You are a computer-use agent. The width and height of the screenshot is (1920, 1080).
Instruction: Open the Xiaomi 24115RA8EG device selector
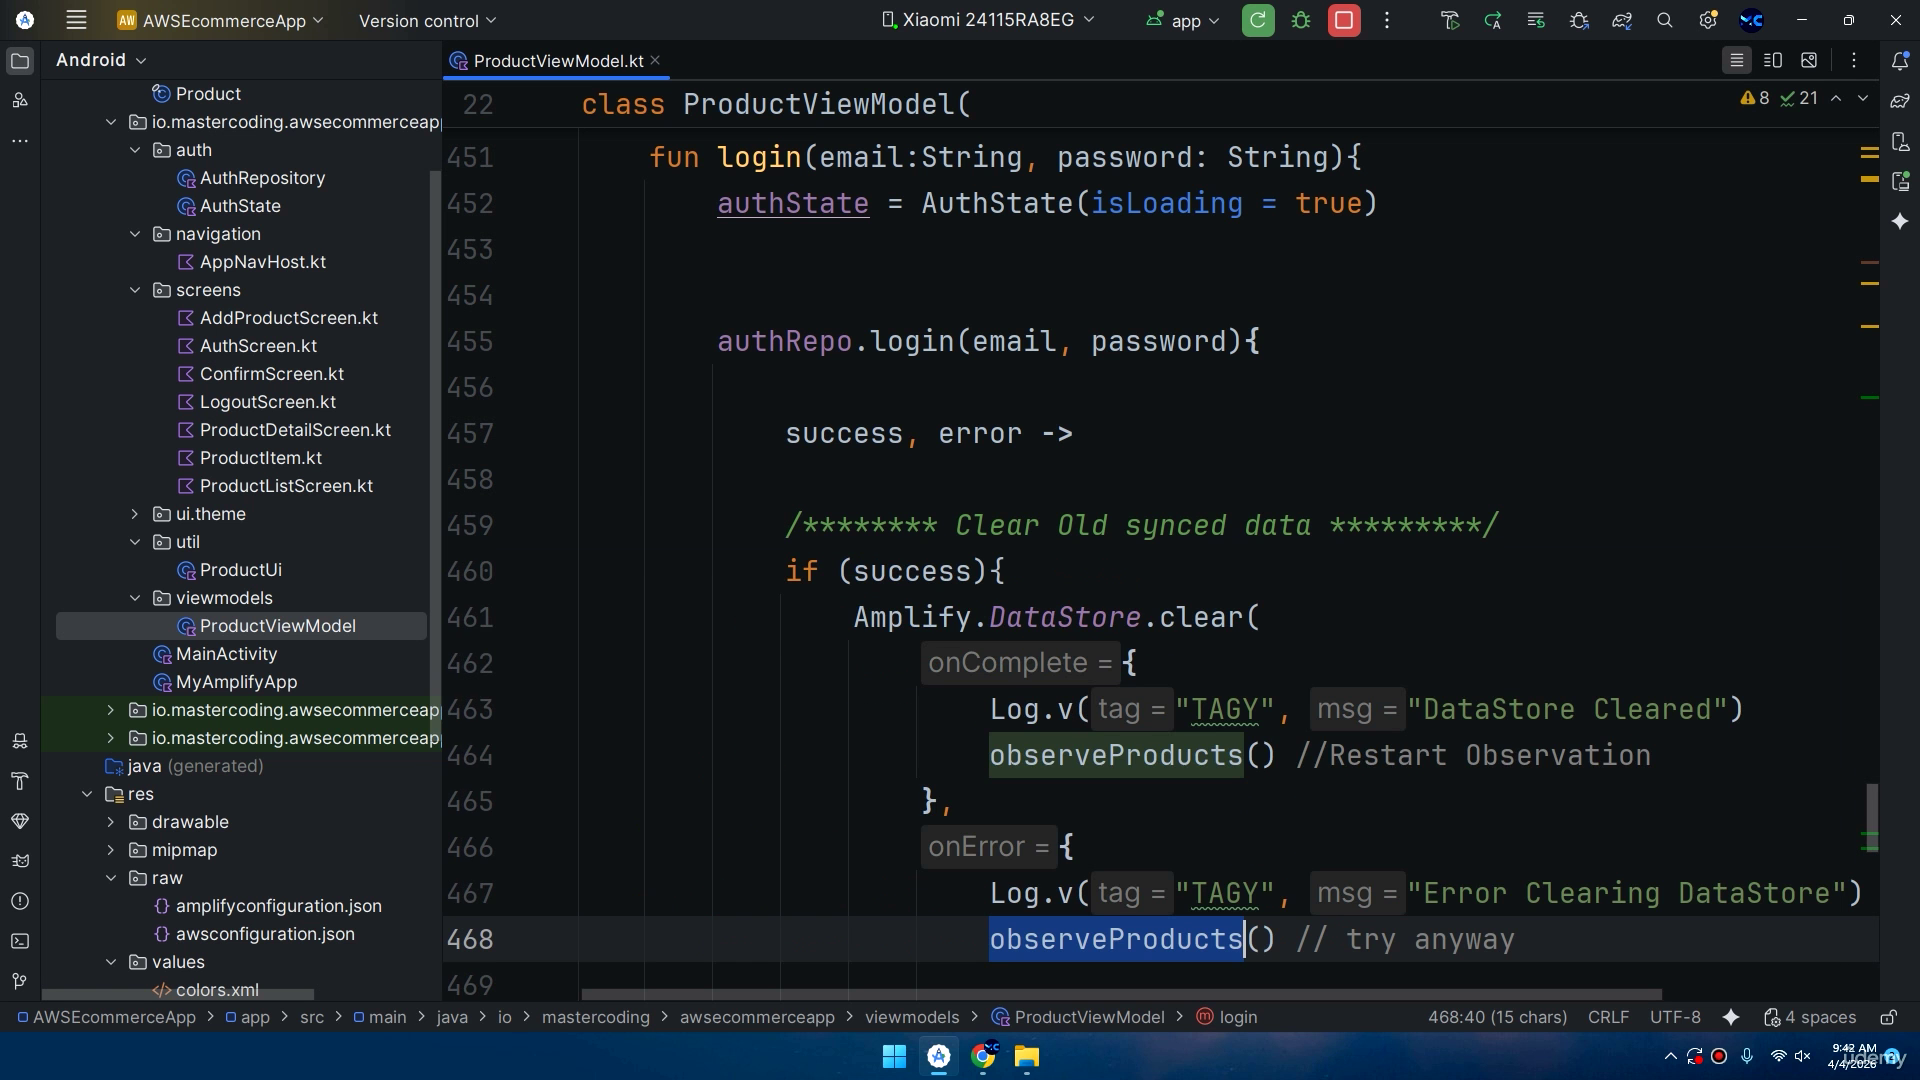click(988, 20)
